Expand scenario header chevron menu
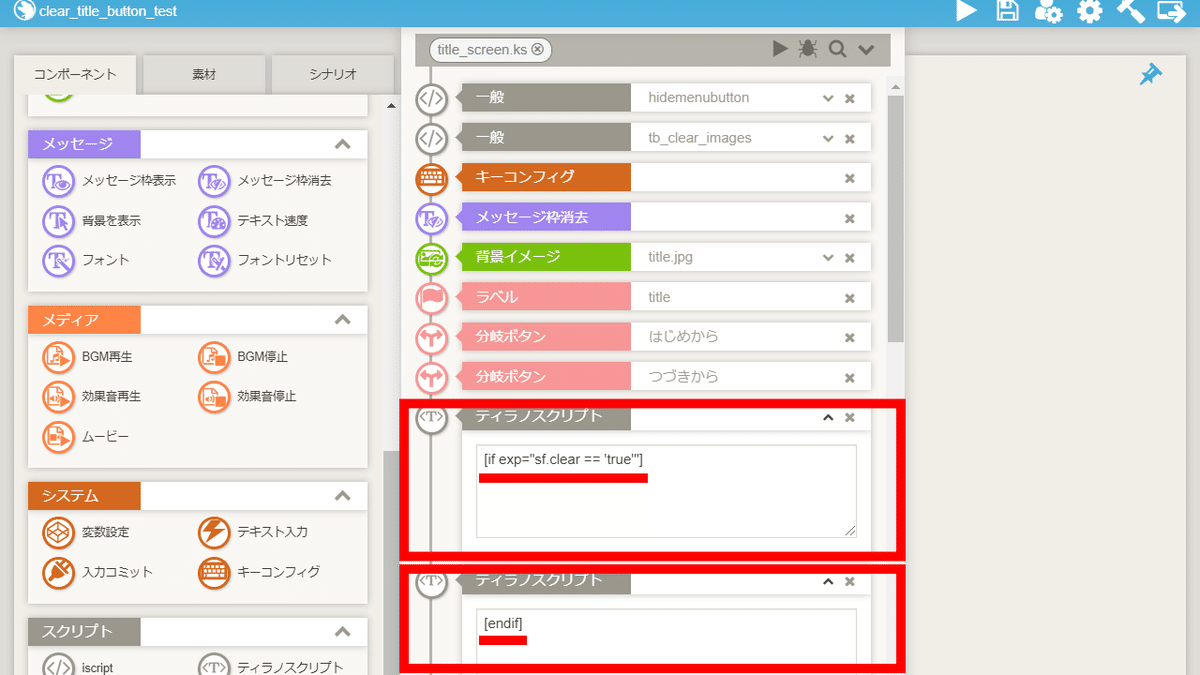Viewport: 1200px width, 675px height. coord(866,49)
